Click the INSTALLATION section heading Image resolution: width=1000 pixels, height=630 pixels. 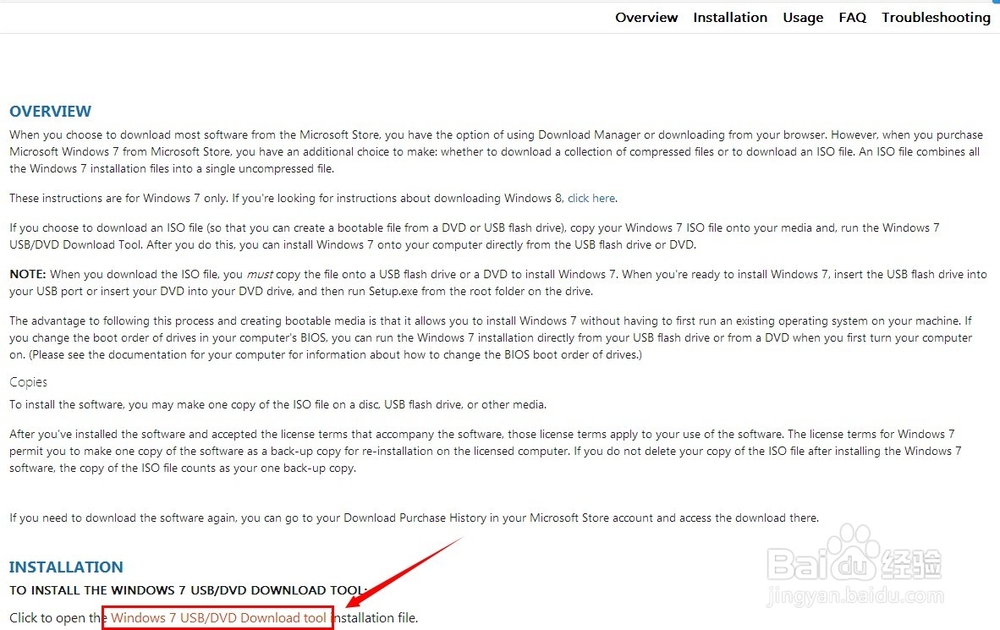[x=66, y=567]
